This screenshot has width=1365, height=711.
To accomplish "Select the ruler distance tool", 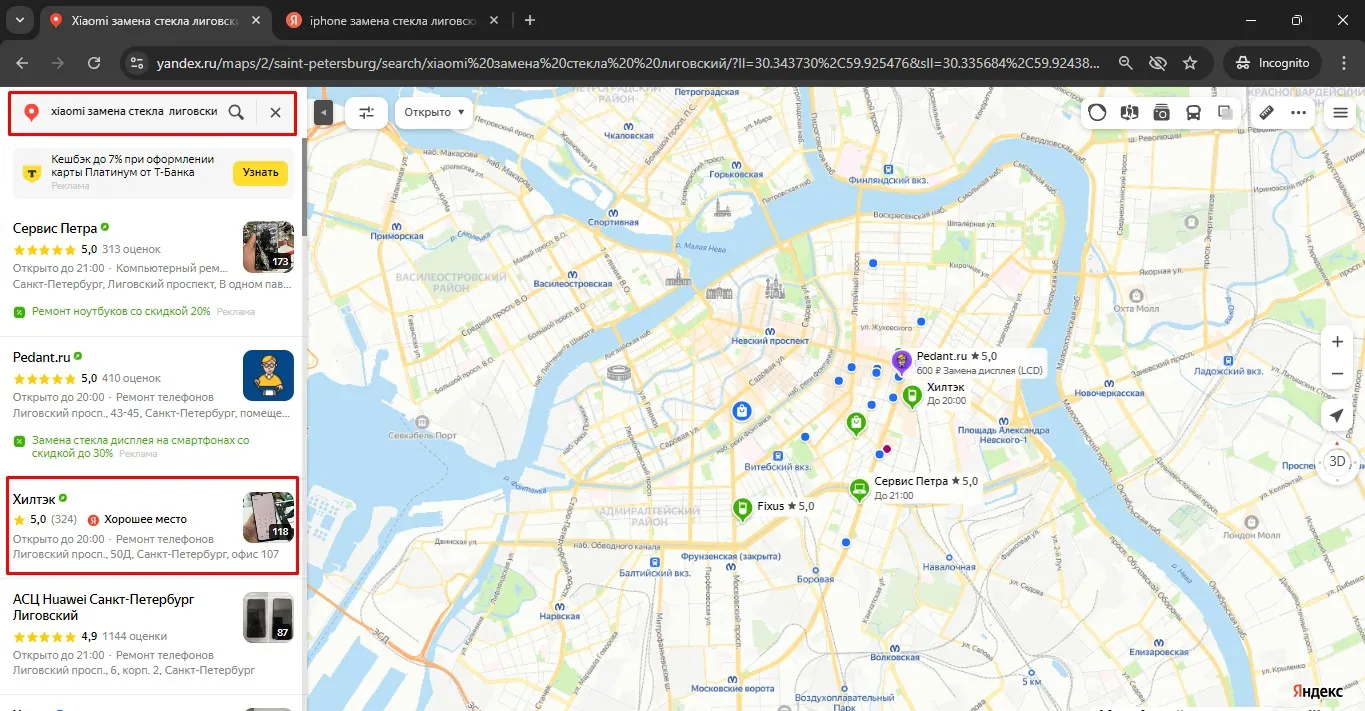I will pos(1266,113).
